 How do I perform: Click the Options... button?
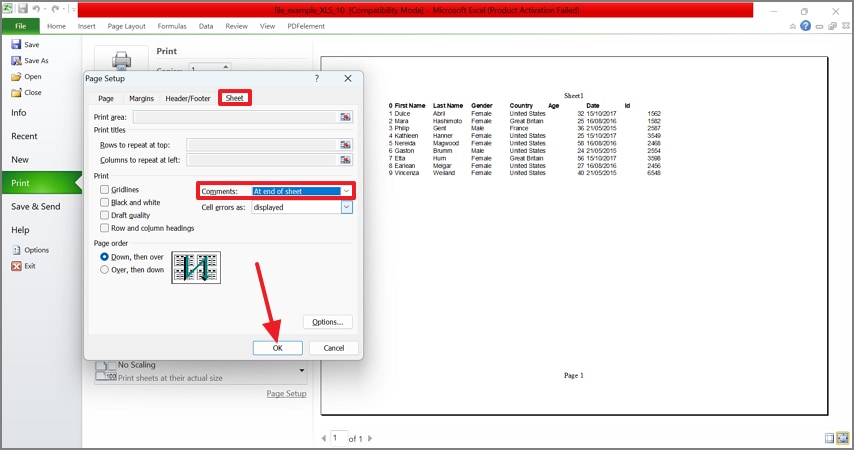[328, 322]
